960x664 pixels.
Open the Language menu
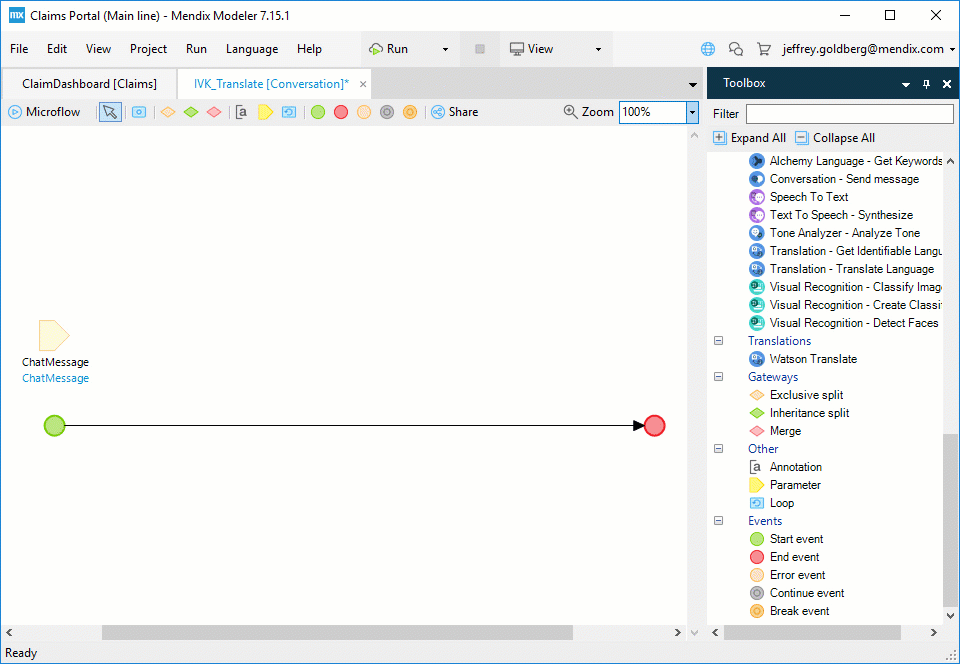252,49
